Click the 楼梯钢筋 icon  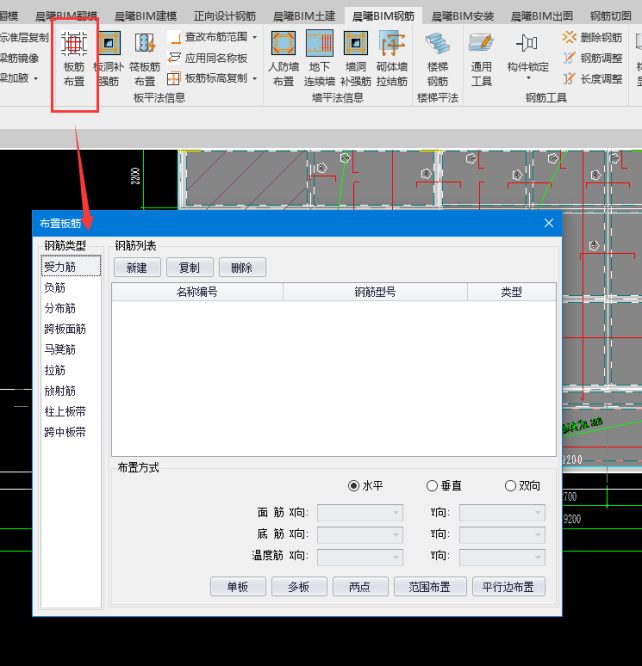point(438,56)
